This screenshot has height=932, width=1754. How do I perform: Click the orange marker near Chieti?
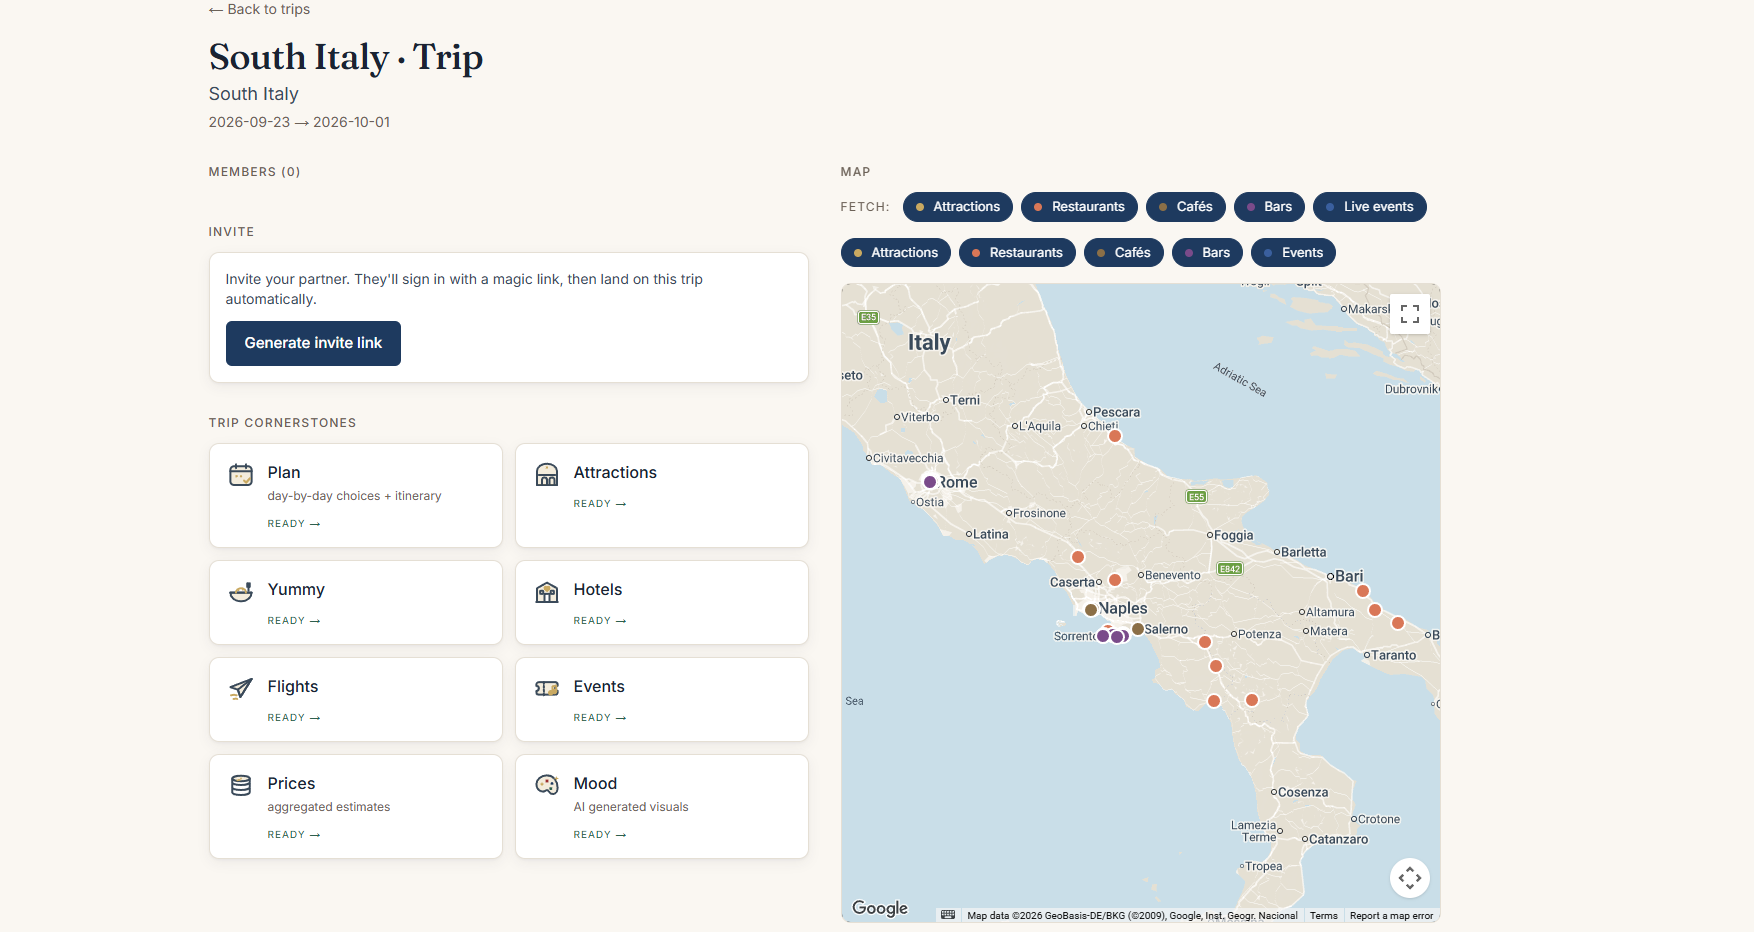tap(1115, 436)
